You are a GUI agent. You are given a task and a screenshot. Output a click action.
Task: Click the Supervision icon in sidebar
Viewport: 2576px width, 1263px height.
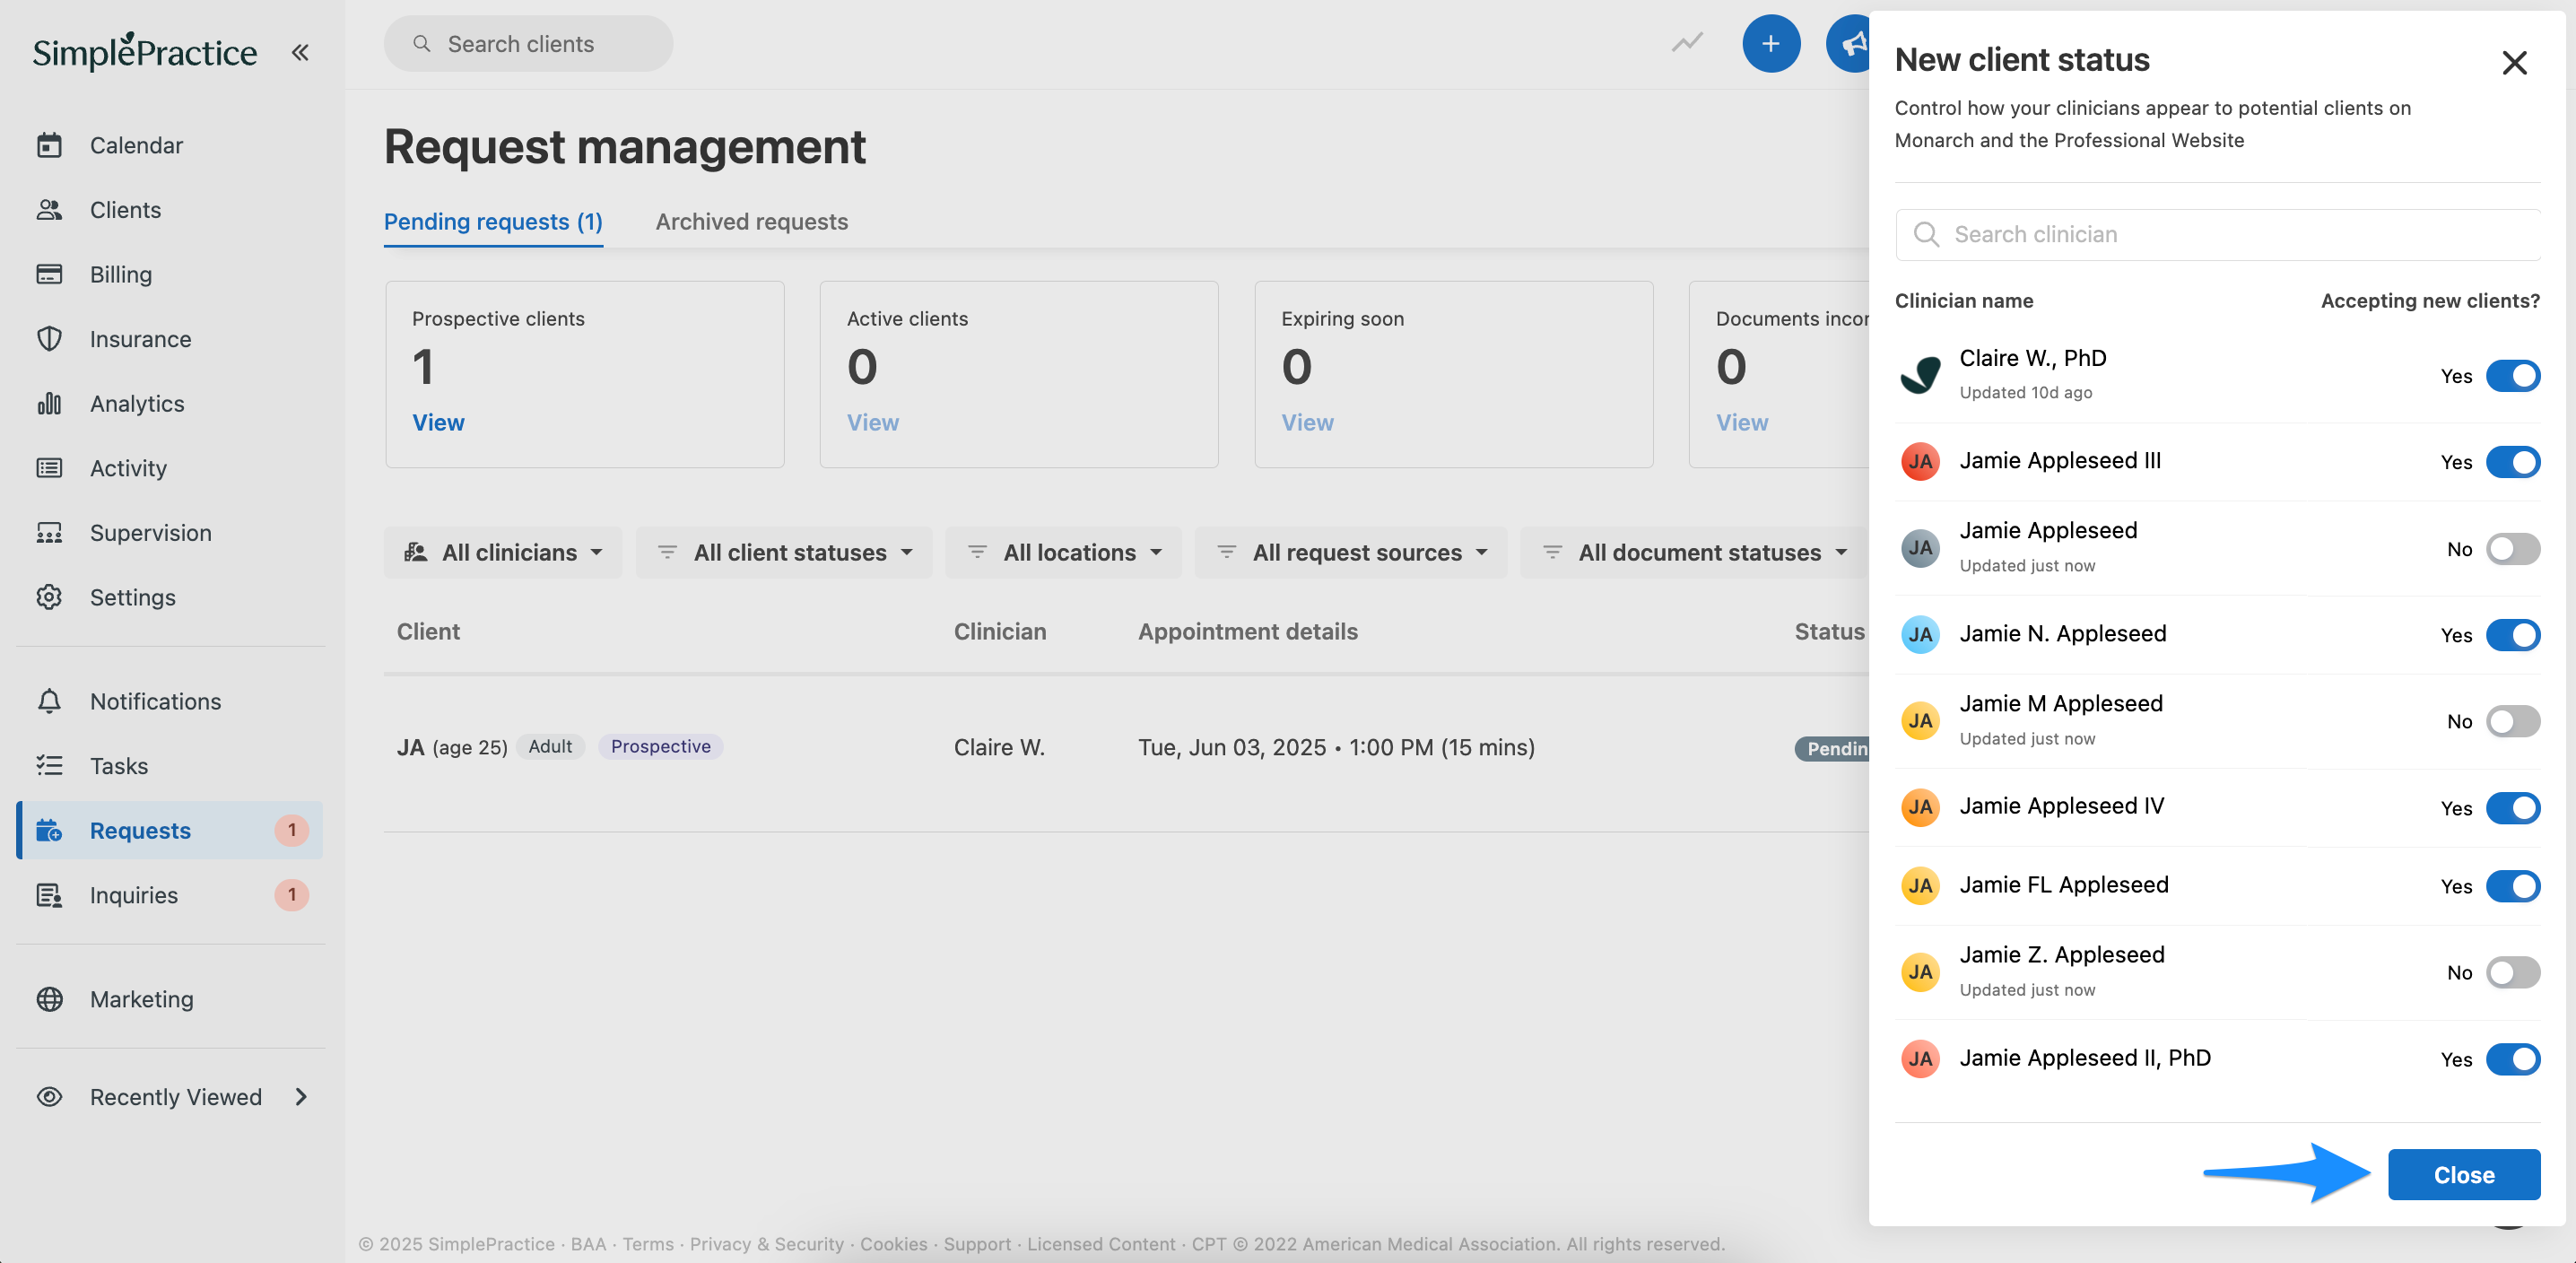coord(49,532)
